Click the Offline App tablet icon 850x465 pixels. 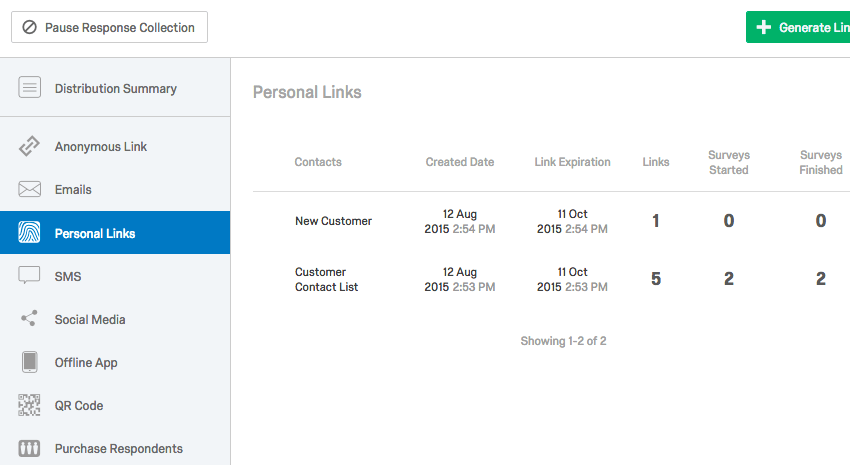(30, 362)
